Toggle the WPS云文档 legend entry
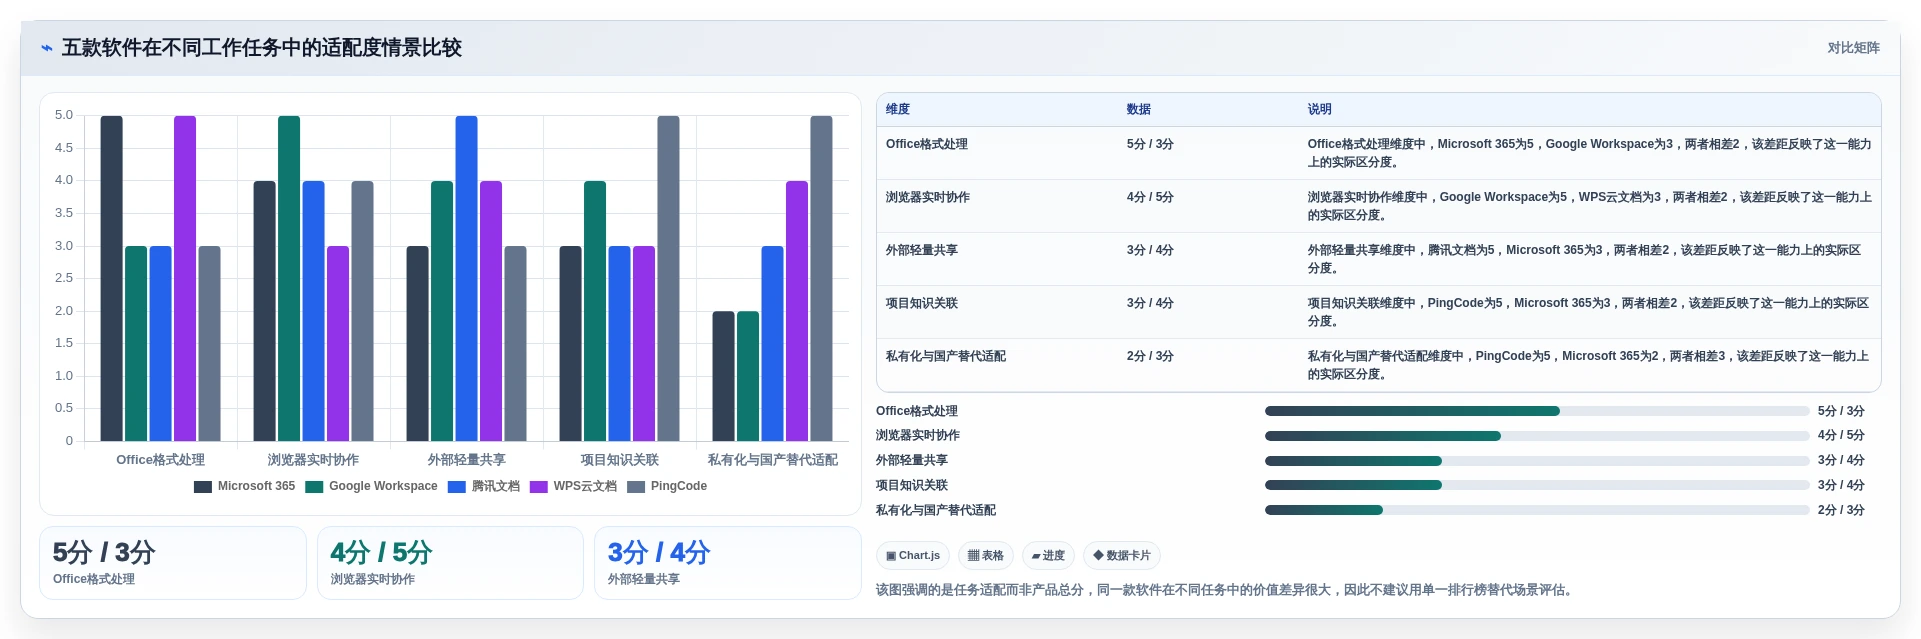The width and height of the screenshot is (1921, 639). pos(573,486)
